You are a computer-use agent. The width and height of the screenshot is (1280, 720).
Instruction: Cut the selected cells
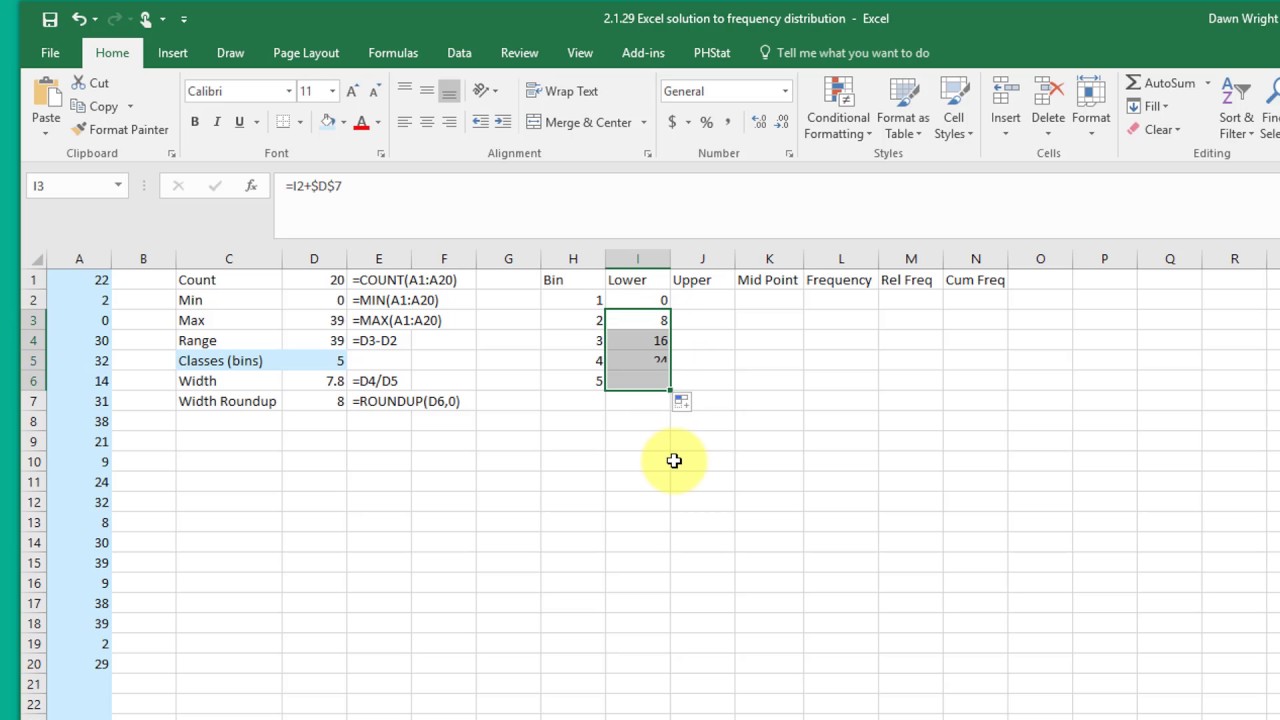tap(89, 83)
